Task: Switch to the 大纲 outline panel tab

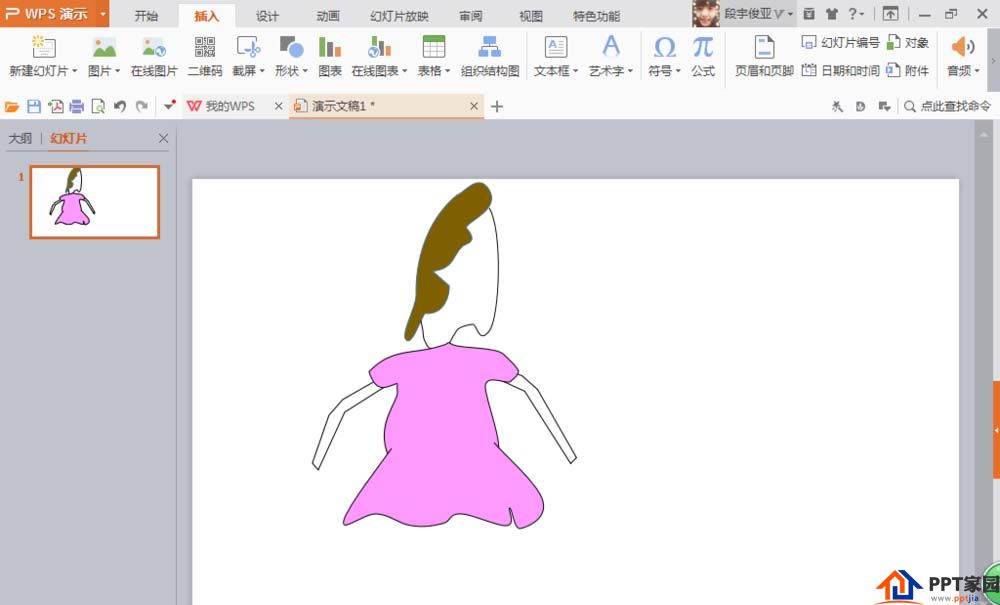Action: 20,139
